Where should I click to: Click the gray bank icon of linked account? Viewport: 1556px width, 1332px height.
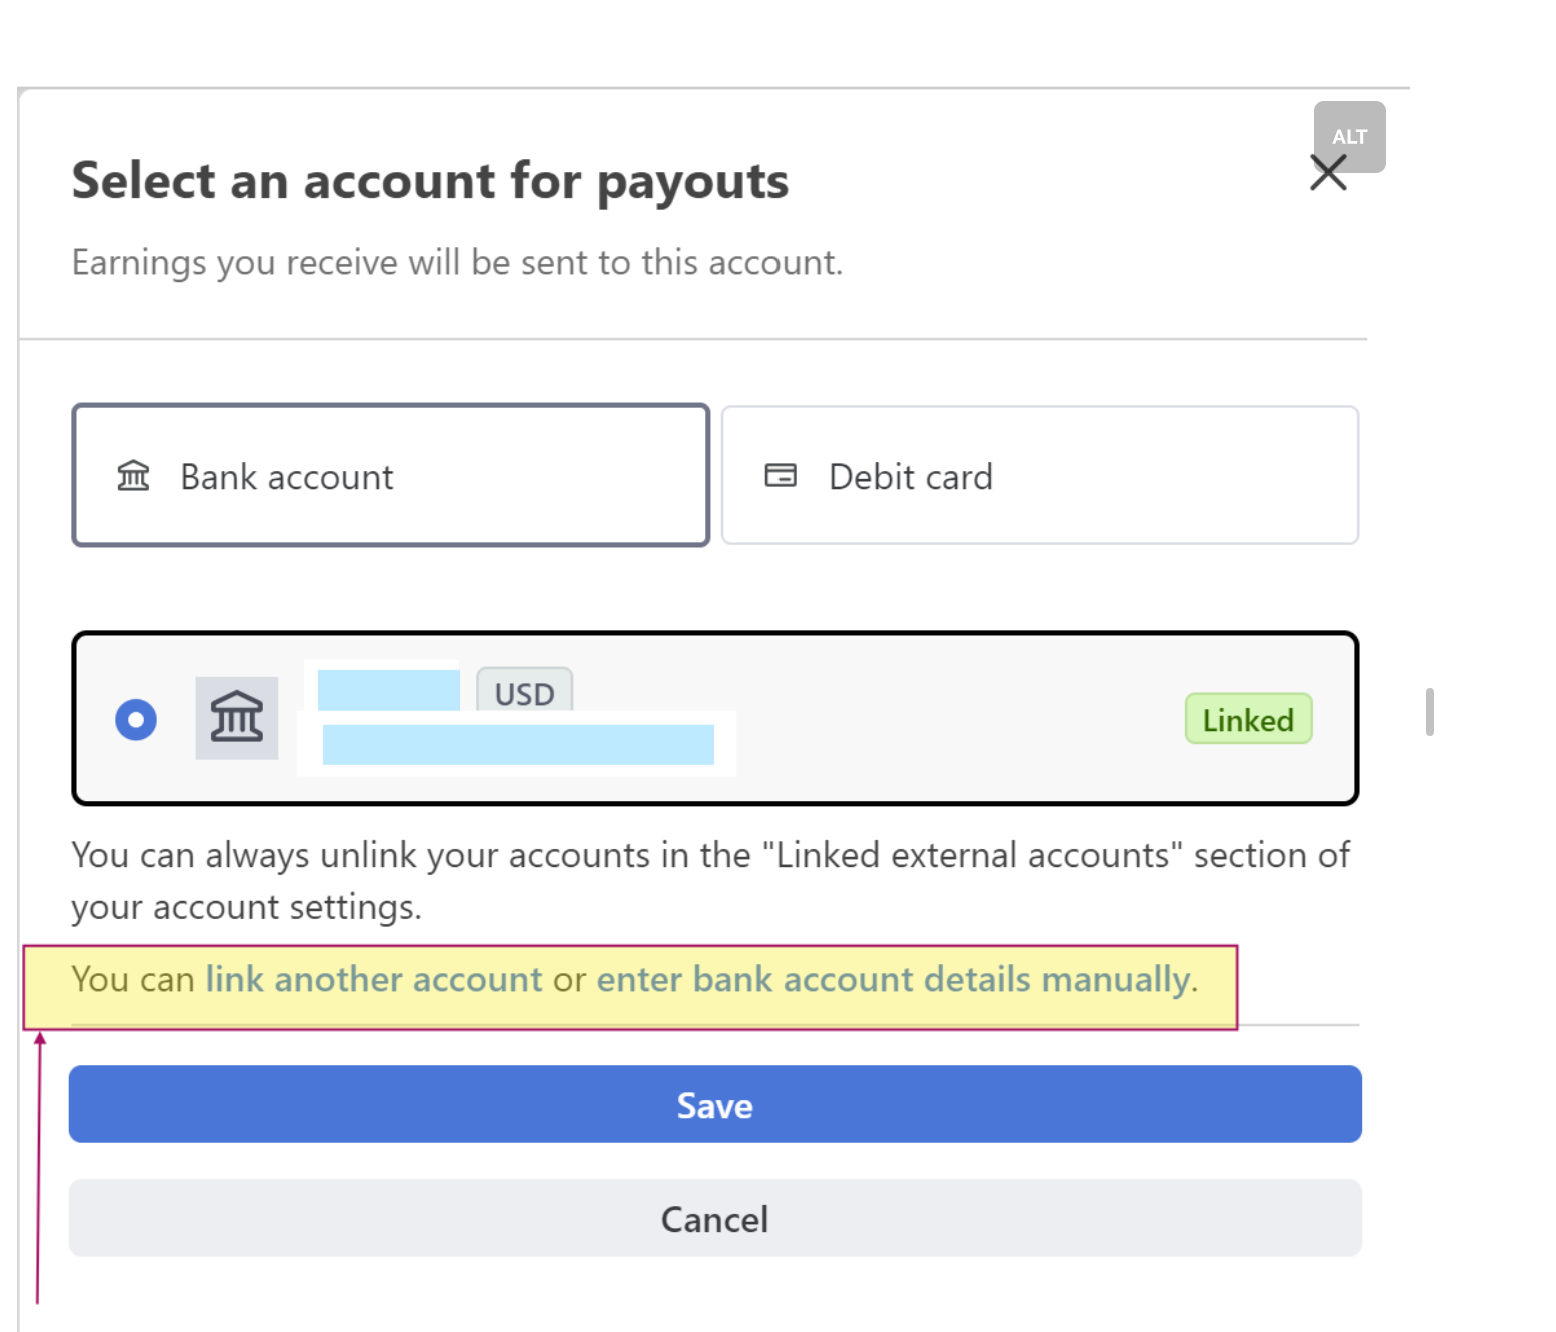(236, 718)
